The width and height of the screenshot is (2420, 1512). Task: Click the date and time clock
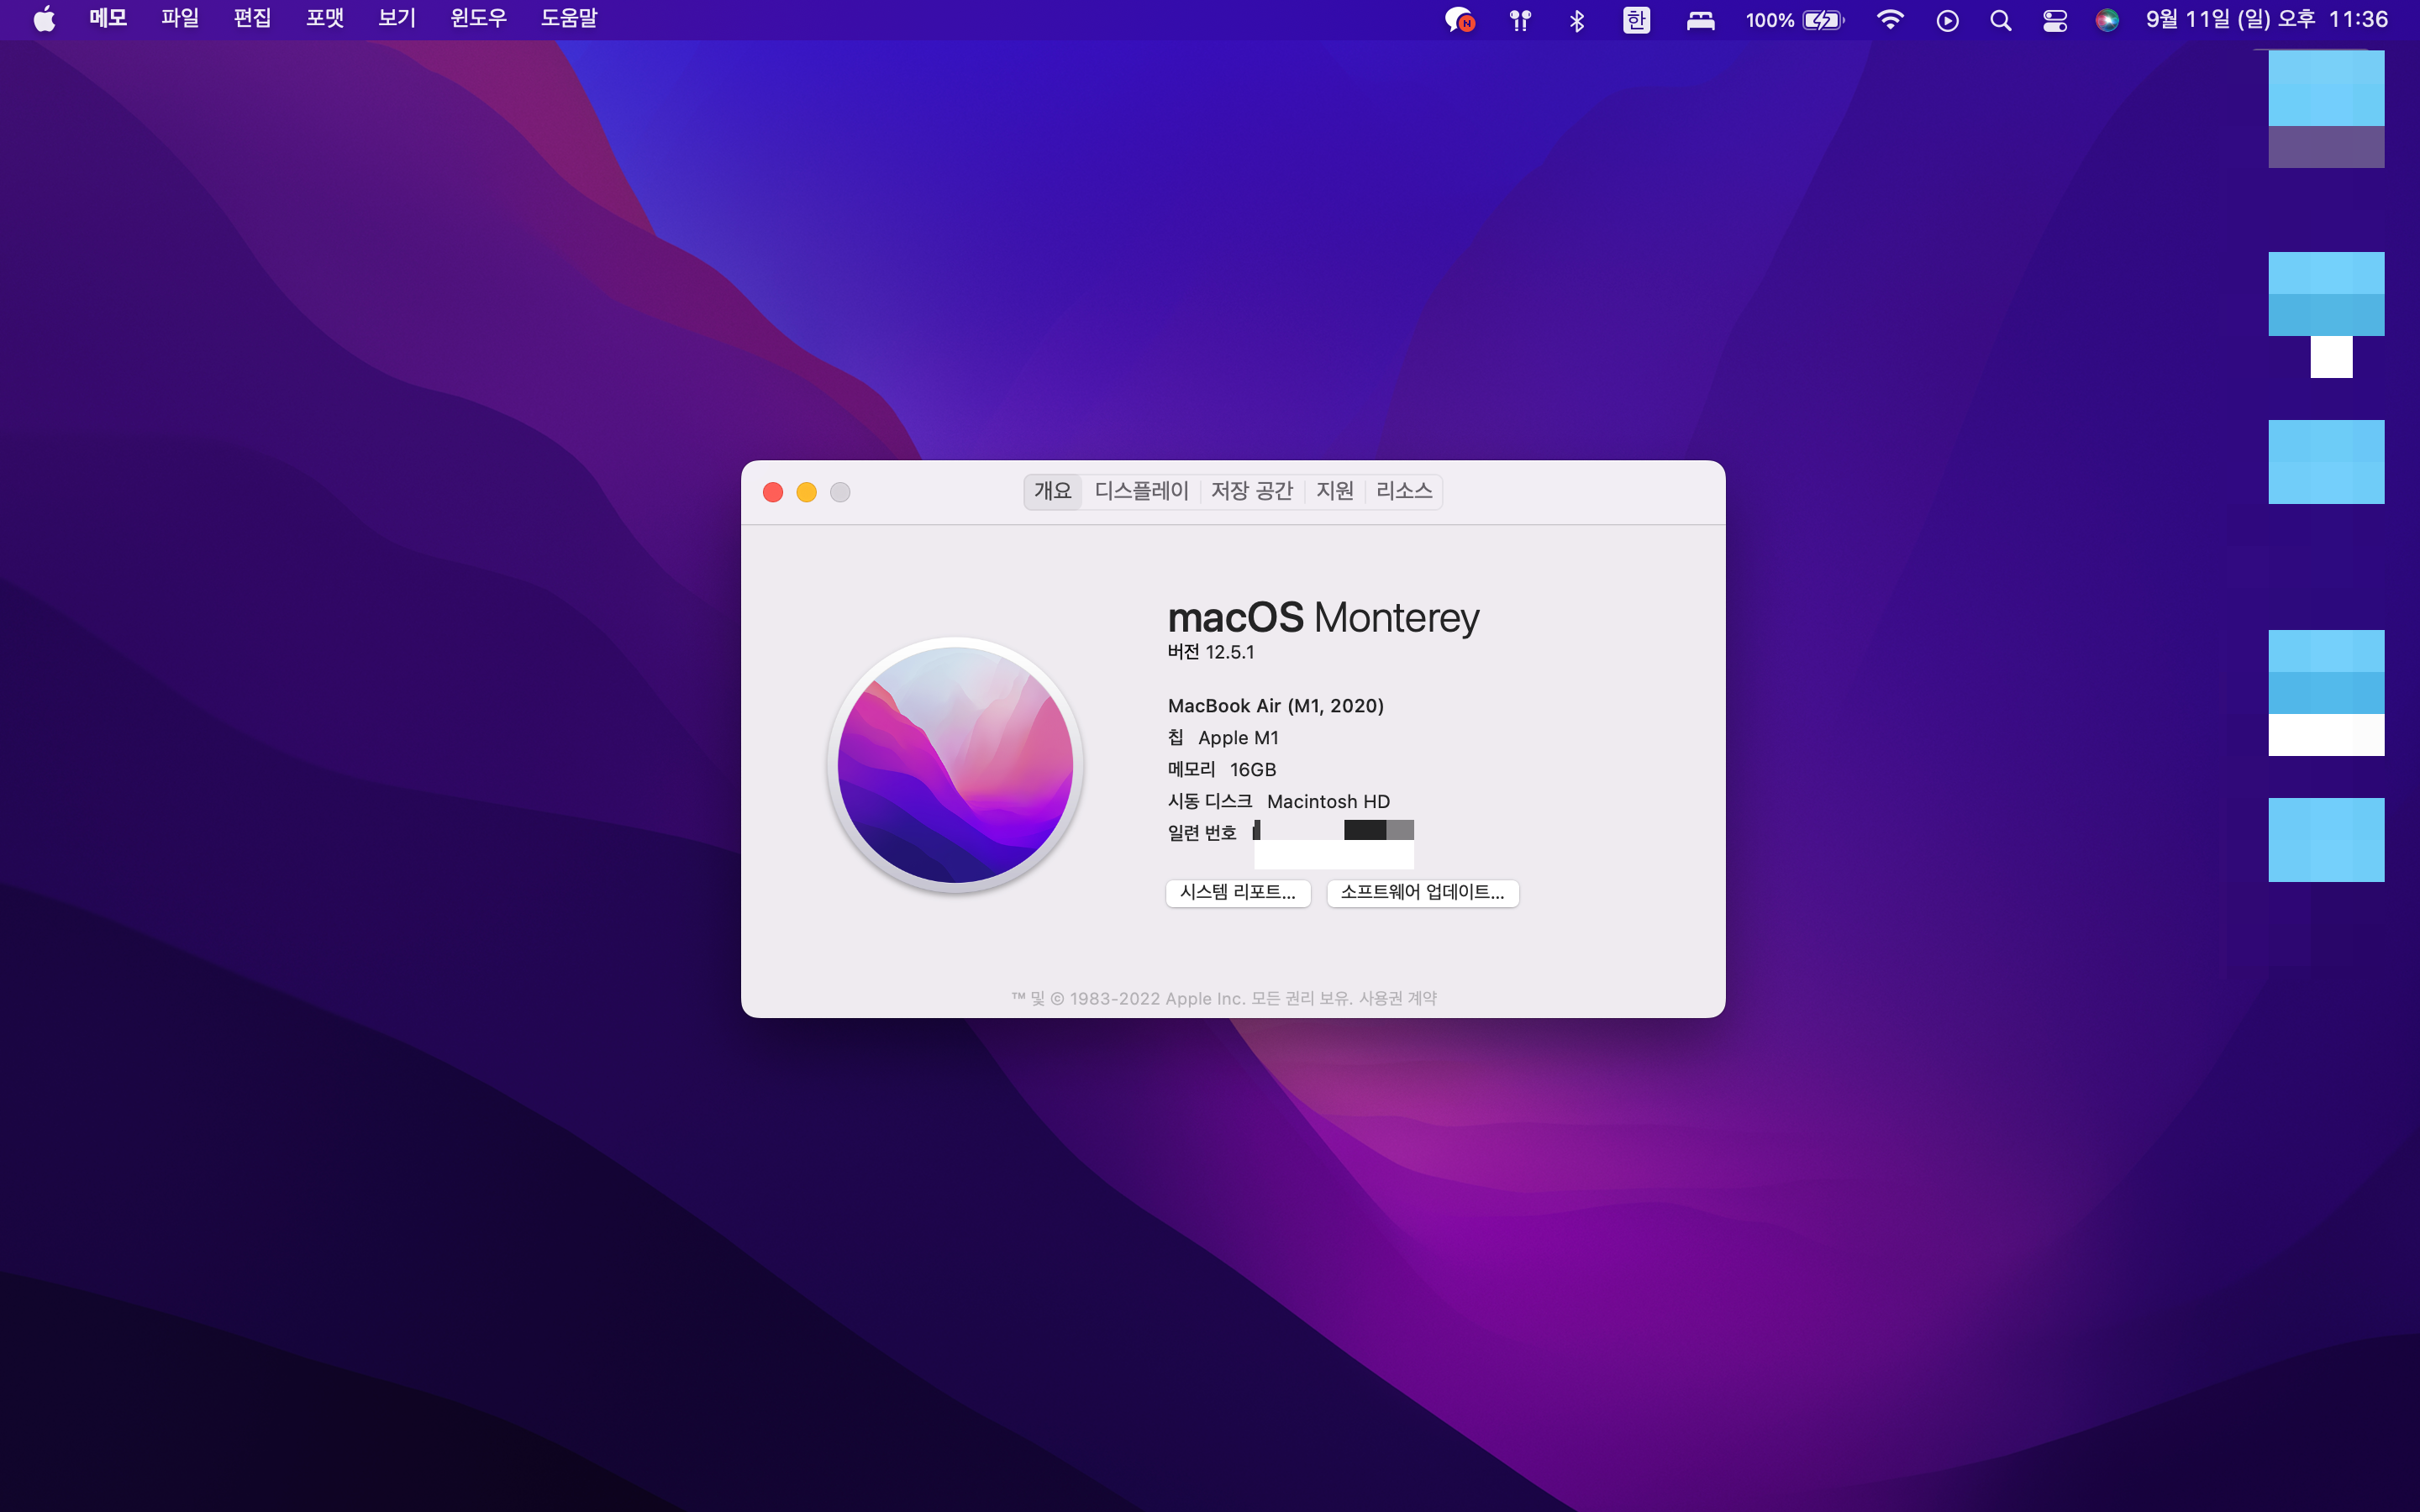point(2267,19)
